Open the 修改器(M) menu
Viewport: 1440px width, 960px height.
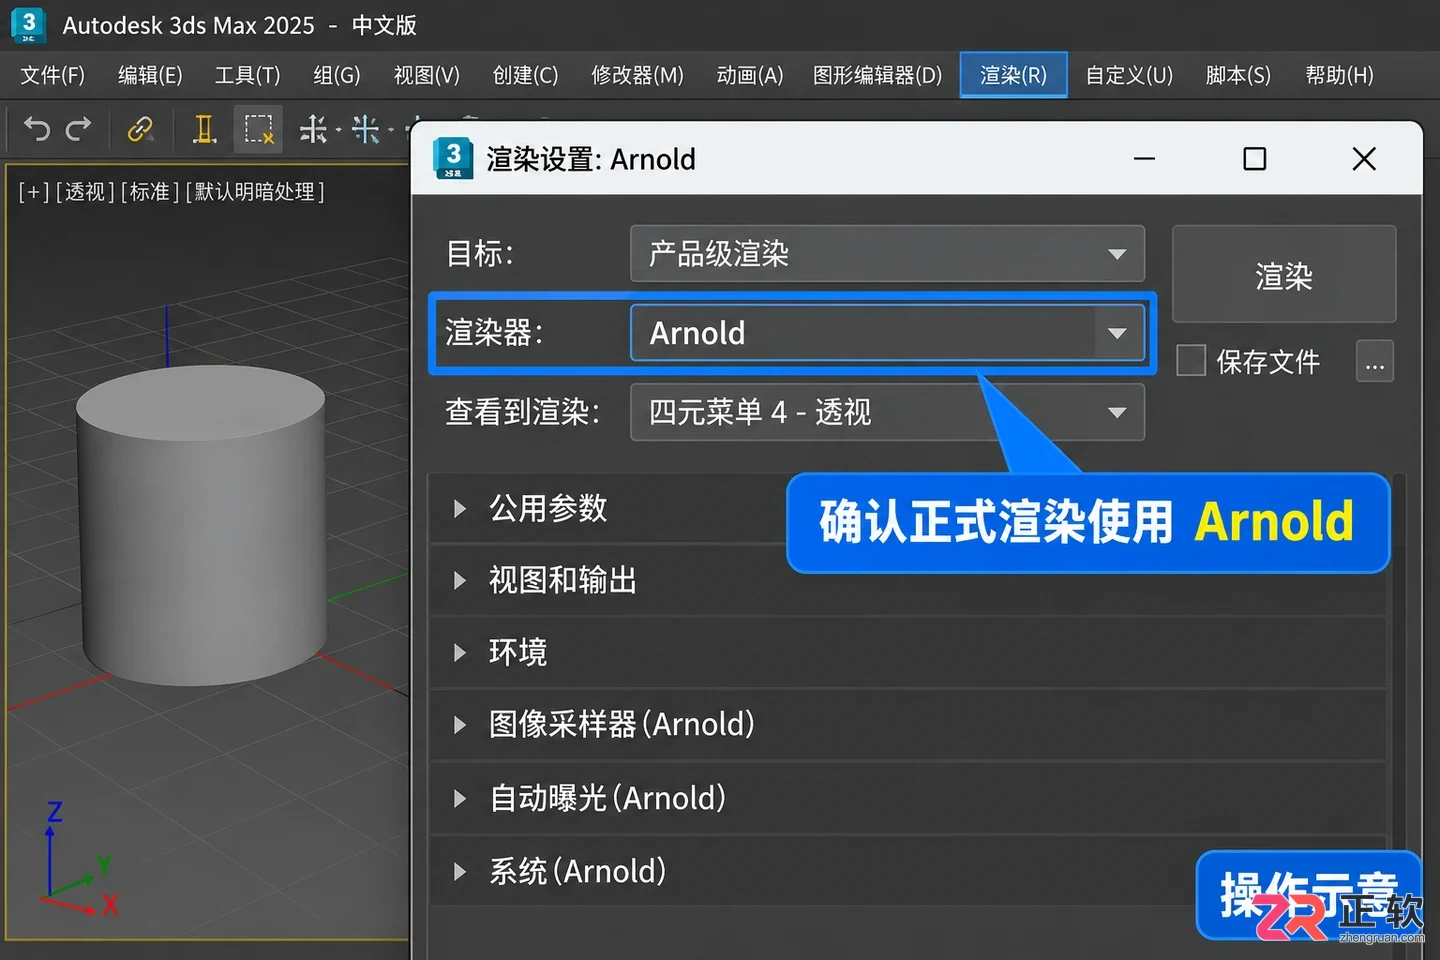click(637, 75)
